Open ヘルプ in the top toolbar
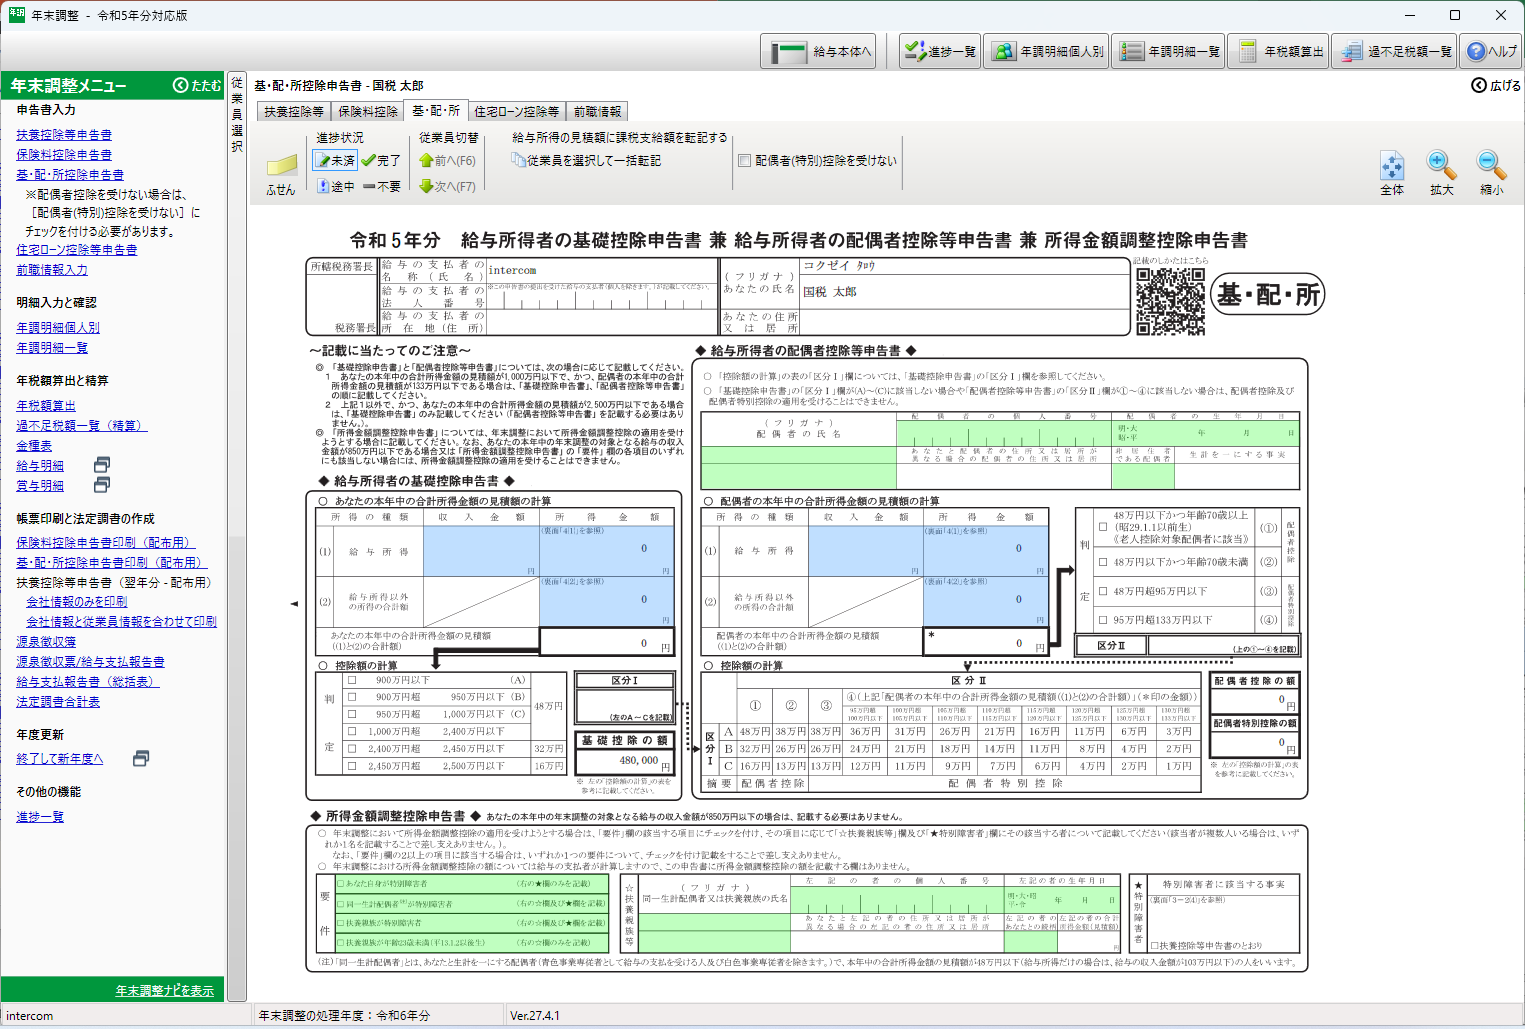 [1492, 51]
